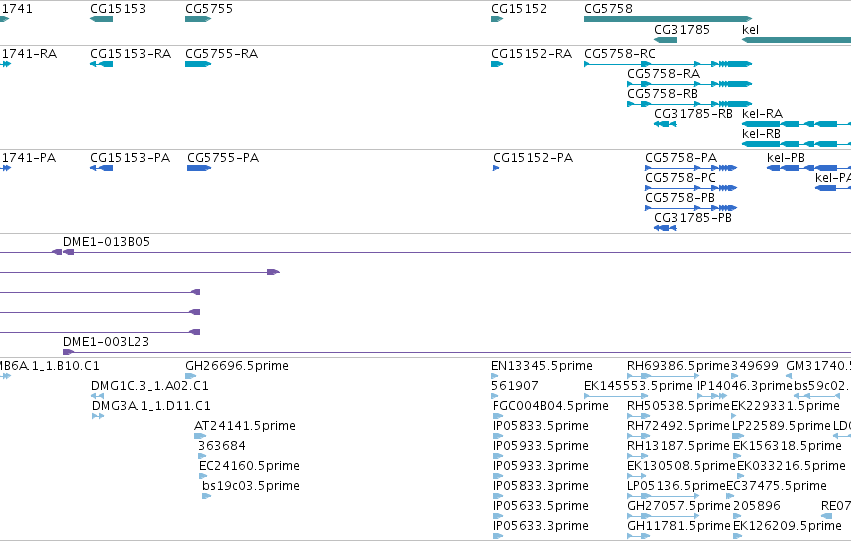Select the AT24141.5prime EST arrow
851x541 pixels.
pyautogui.click(x=200, y=436)
